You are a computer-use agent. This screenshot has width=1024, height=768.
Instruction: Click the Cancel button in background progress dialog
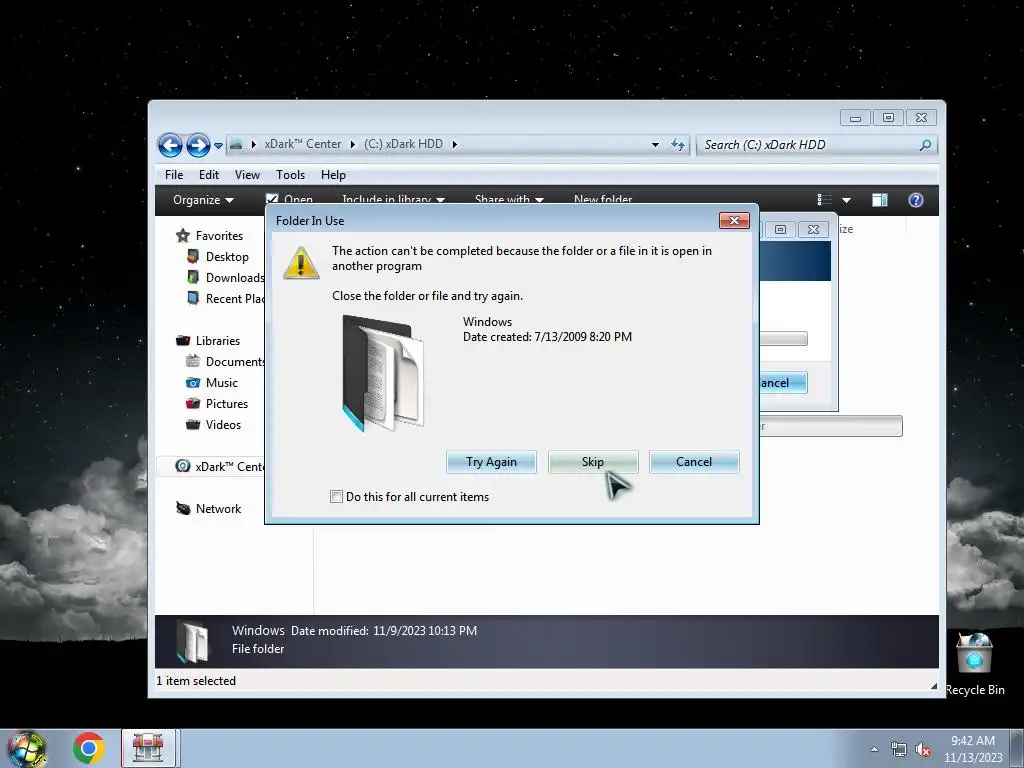coord(783,383)
